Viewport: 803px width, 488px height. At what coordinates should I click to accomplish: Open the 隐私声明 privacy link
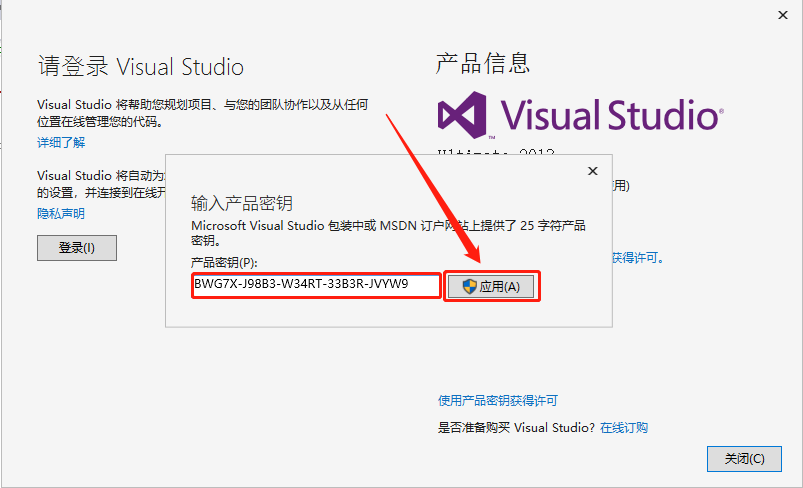[x=61, y=214]
